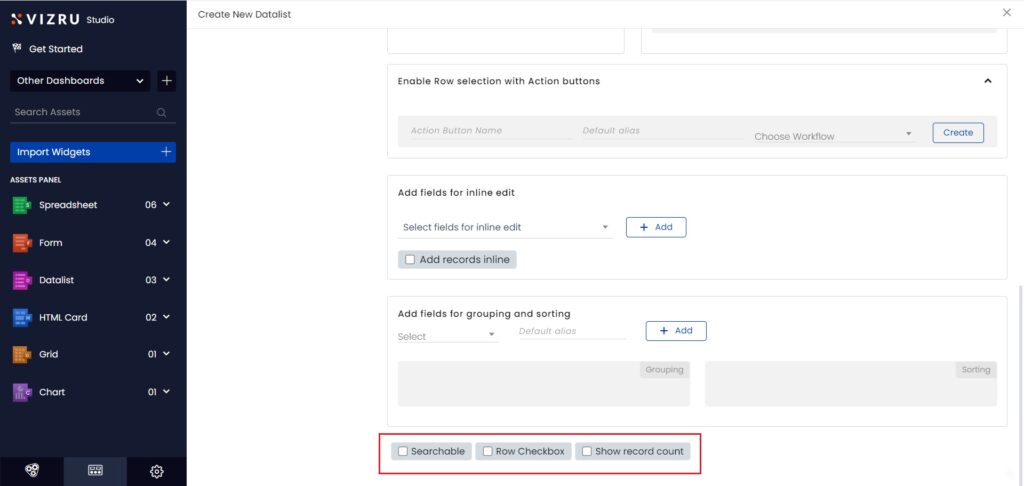This screenshot has height=486, width=1024.
Task: Open settings gear in bottom sidebar
Action: point(157,471)
